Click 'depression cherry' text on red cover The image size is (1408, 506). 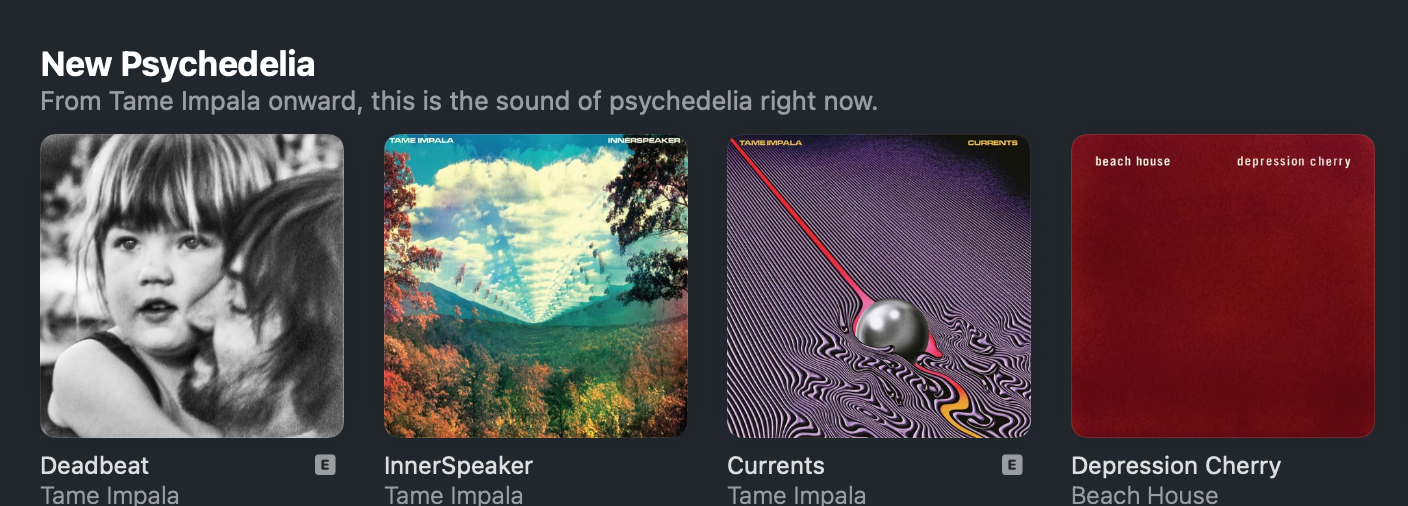(x=1294, y=161)
